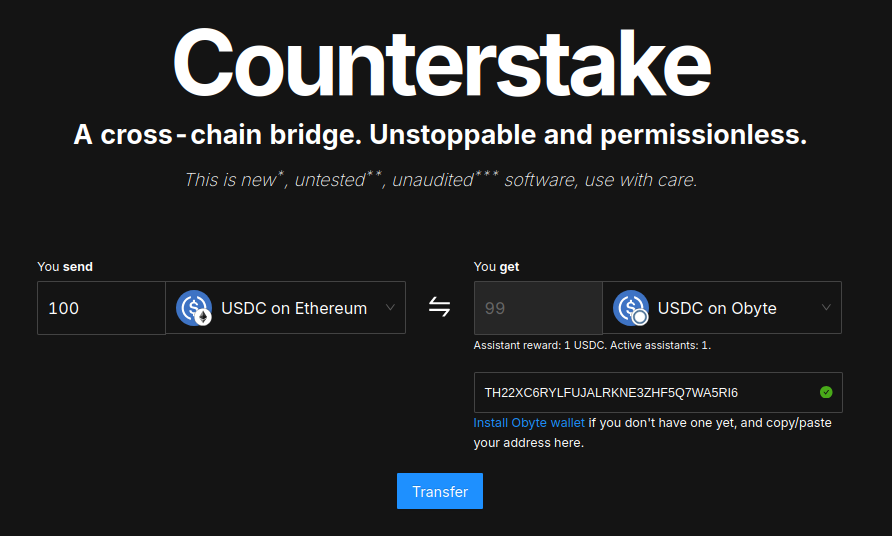The height and width of the screenshot is (536, 892).
Task: Click the 'new, untested, unaudited' warning line
Action: [440, 180]
